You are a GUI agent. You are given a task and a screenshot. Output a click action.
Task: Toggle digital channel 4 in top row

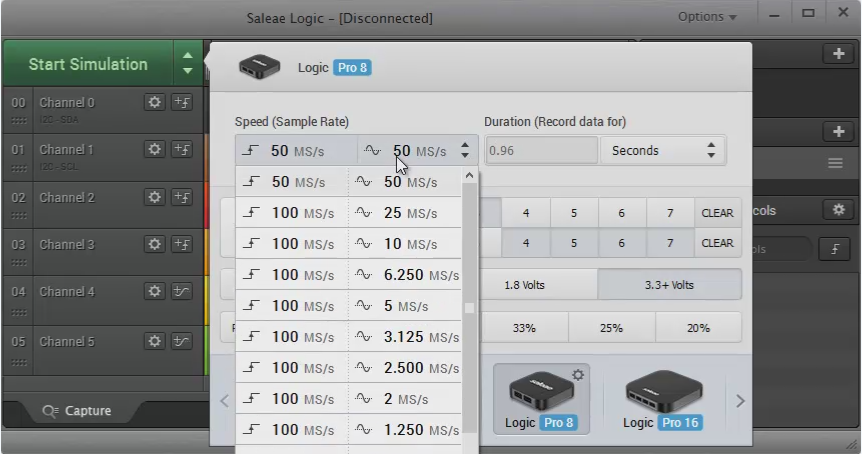[x=525, y=213]
